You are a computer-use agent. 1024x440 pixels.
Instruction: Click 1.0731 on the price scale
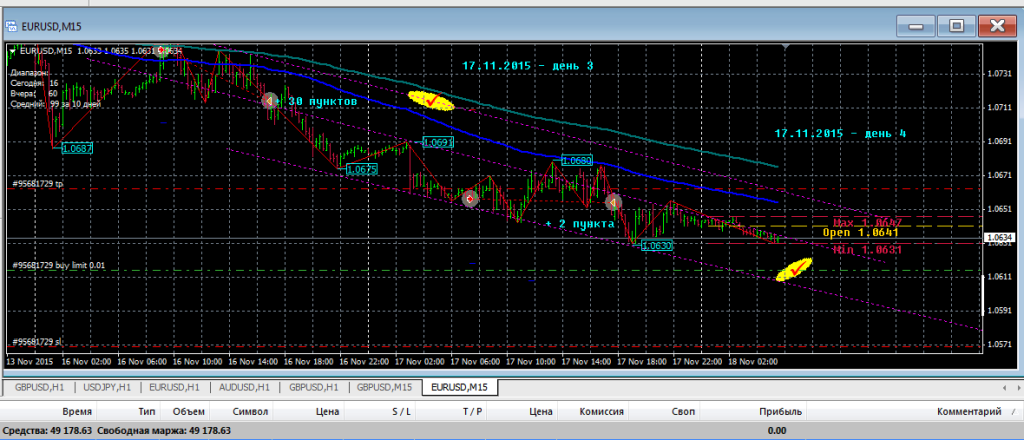998,74
